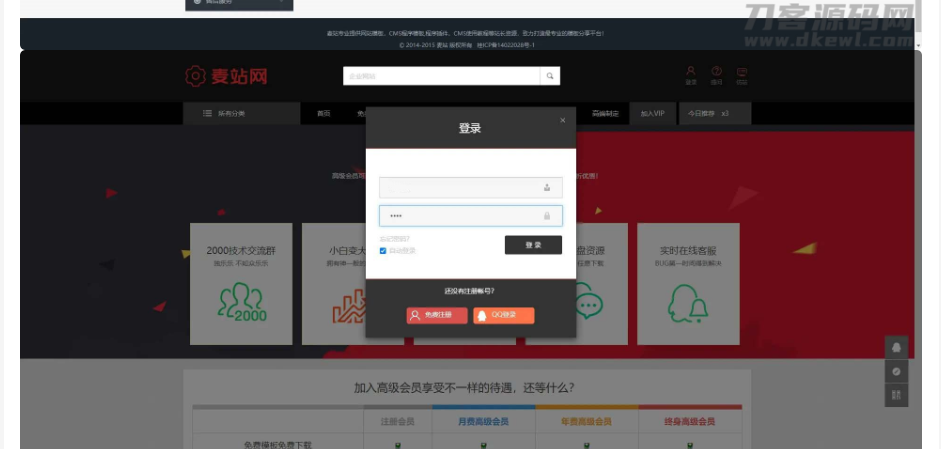
Task: Click the search magnifier button
Action: (550, 76)
